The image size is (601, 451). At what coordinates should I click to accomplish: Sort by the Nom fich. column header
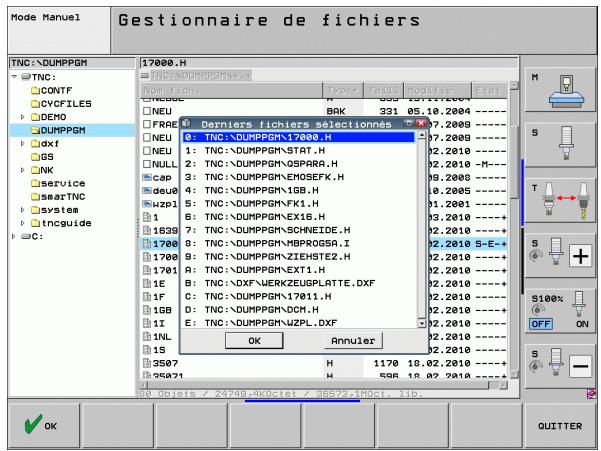[232, 90]
